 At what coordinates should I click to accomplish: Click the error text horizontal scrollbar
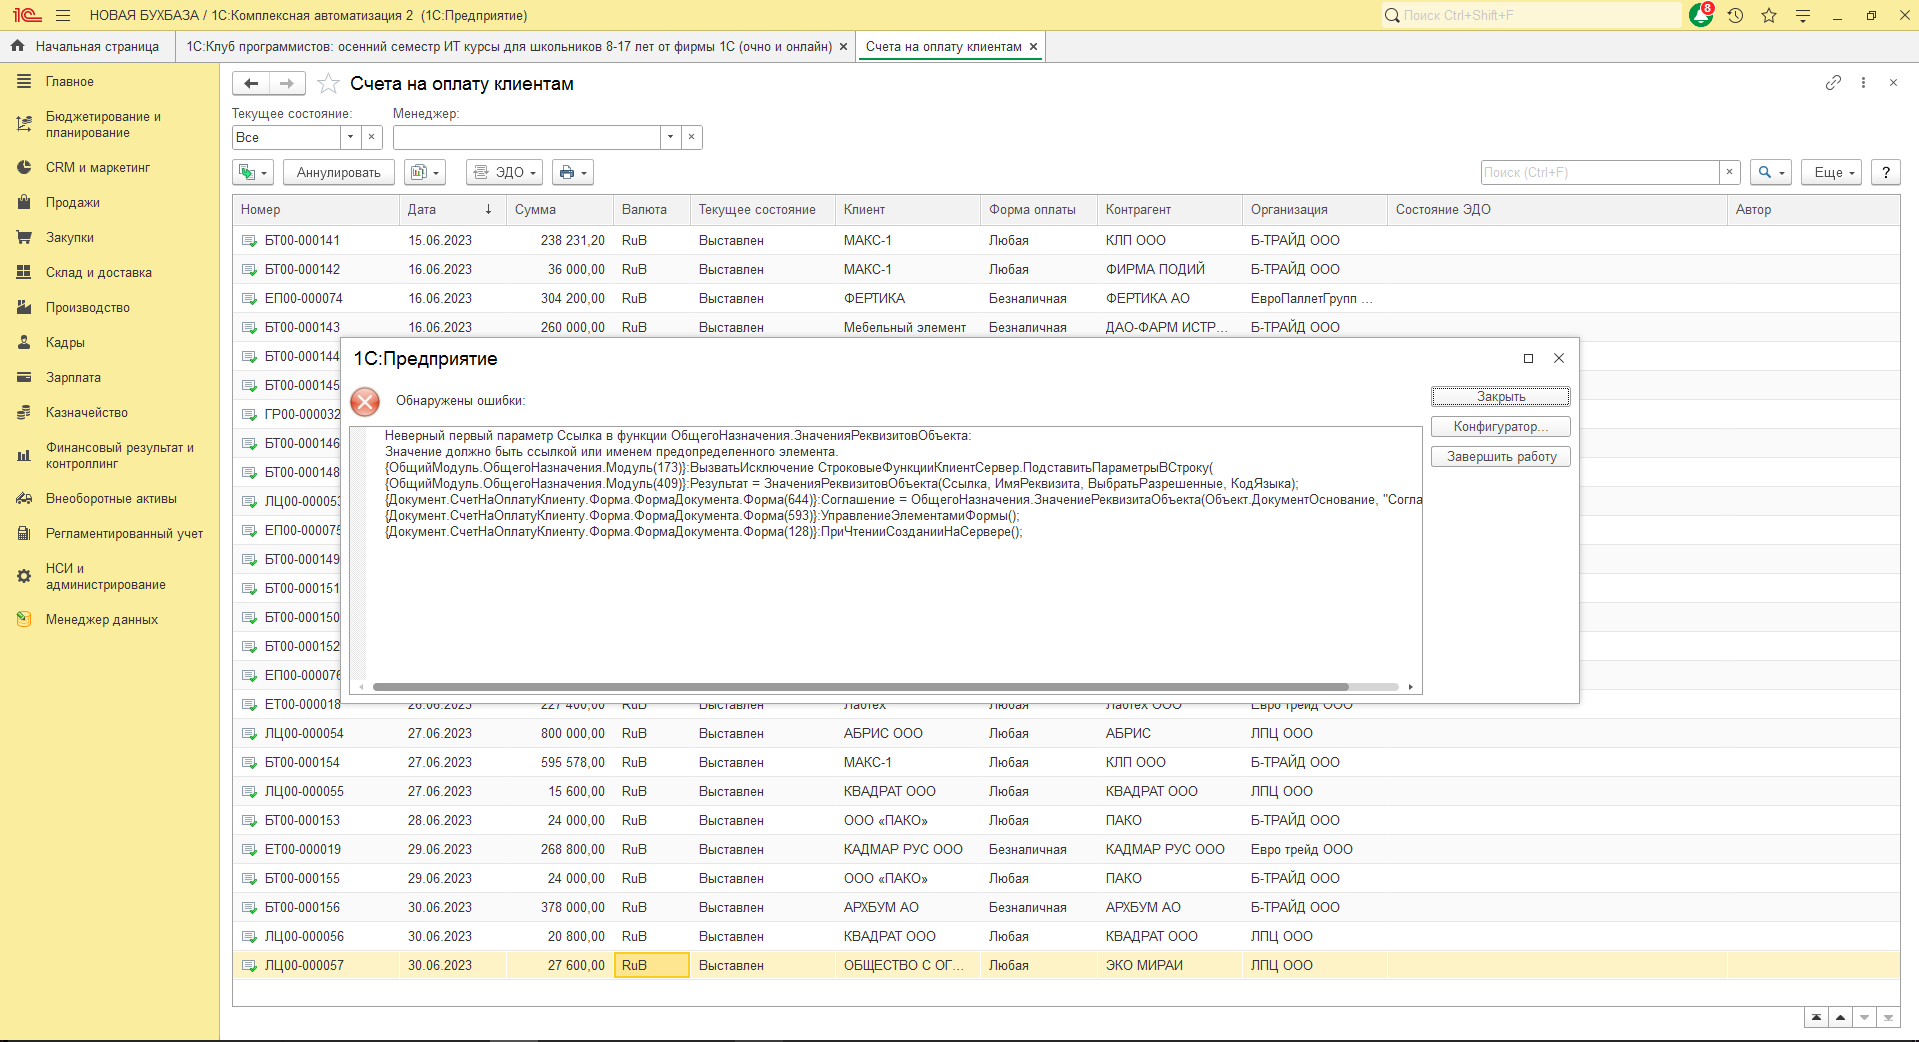click(x=860, y=687)
